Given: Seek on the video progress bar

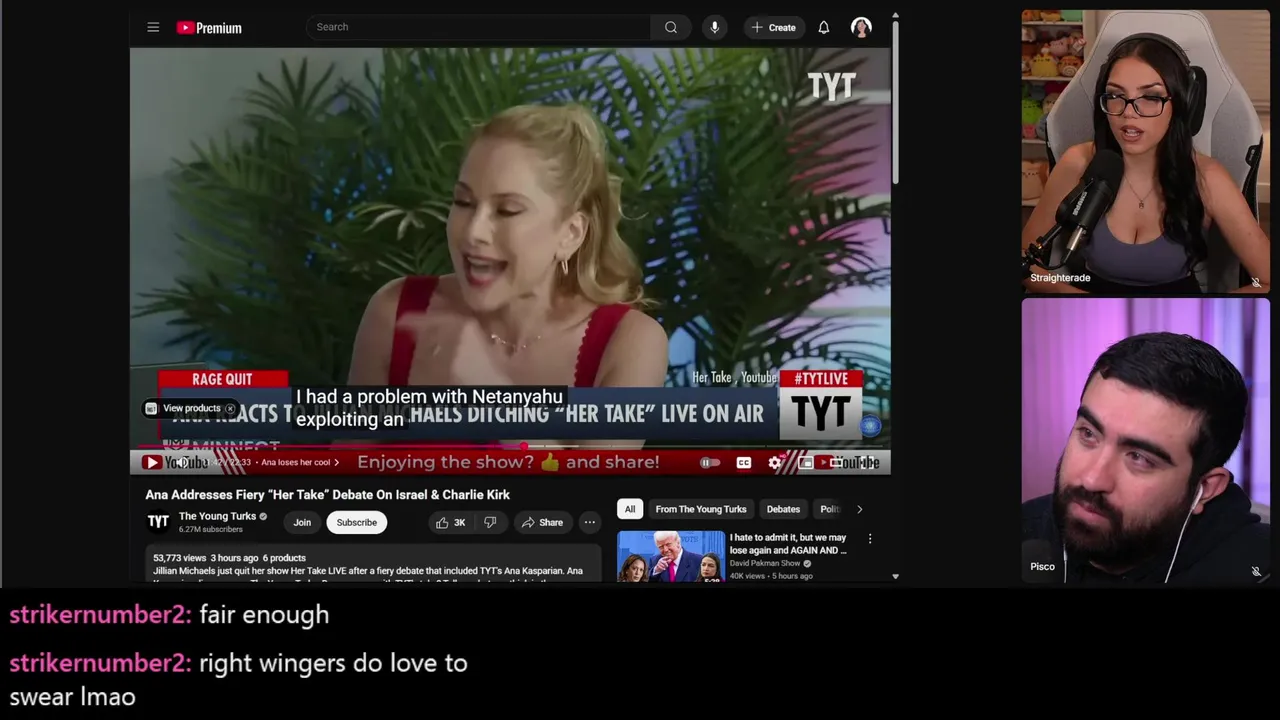Looking at the screenshot, I should [510, 447].
